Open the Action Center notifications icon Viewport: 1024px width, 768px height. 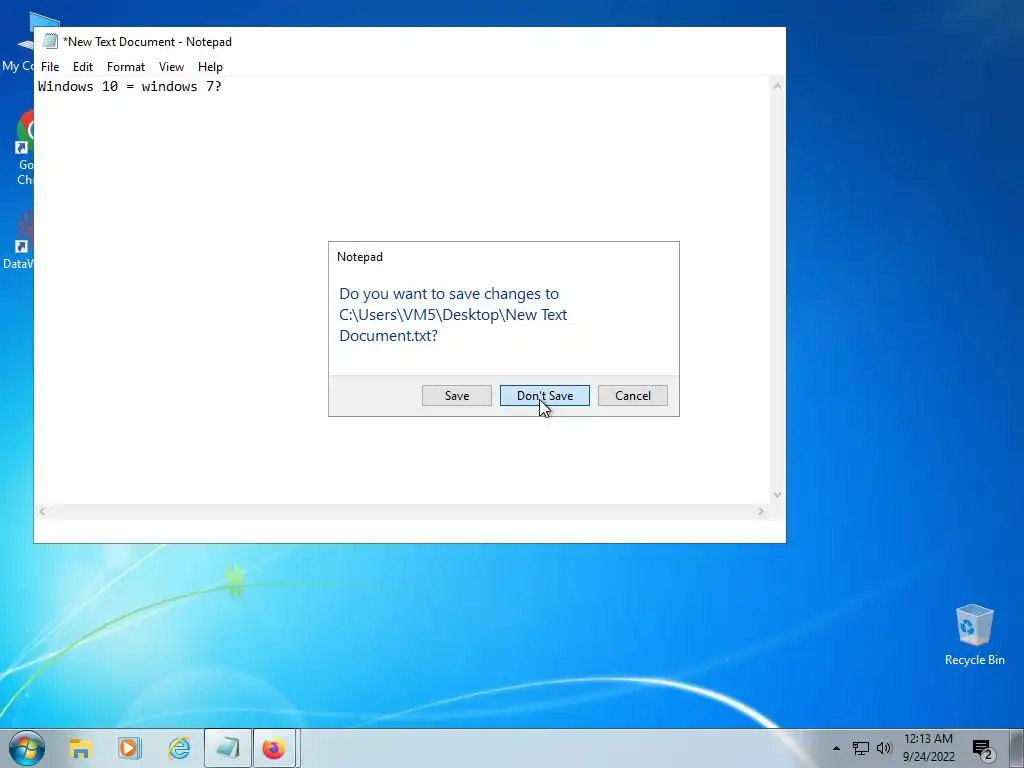984,750
